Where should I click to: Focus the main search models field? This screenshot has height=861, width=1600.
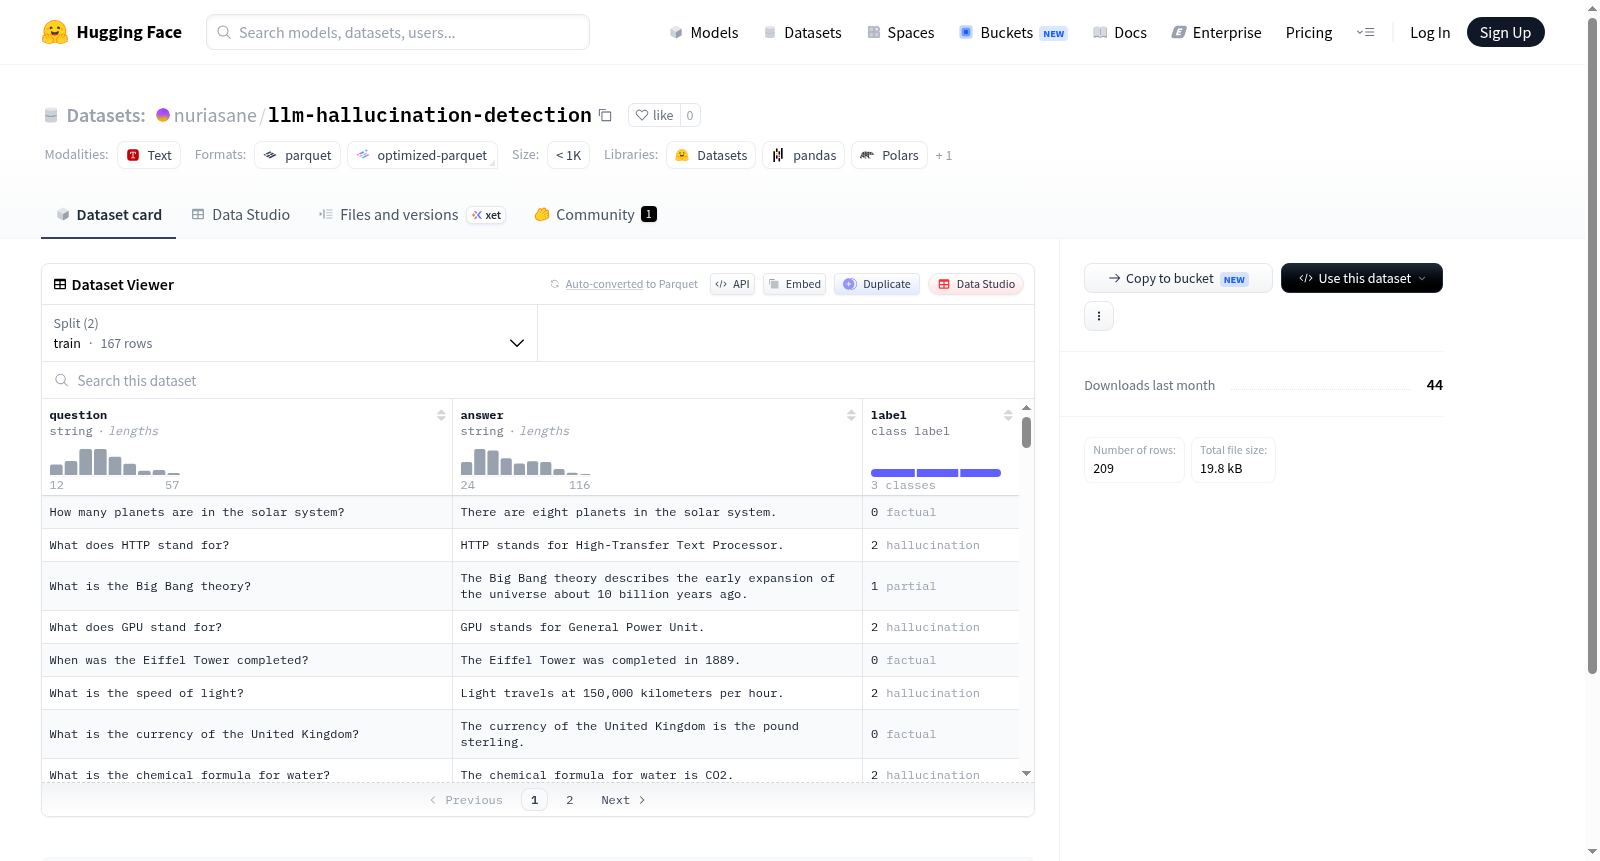tap(398, 32)
